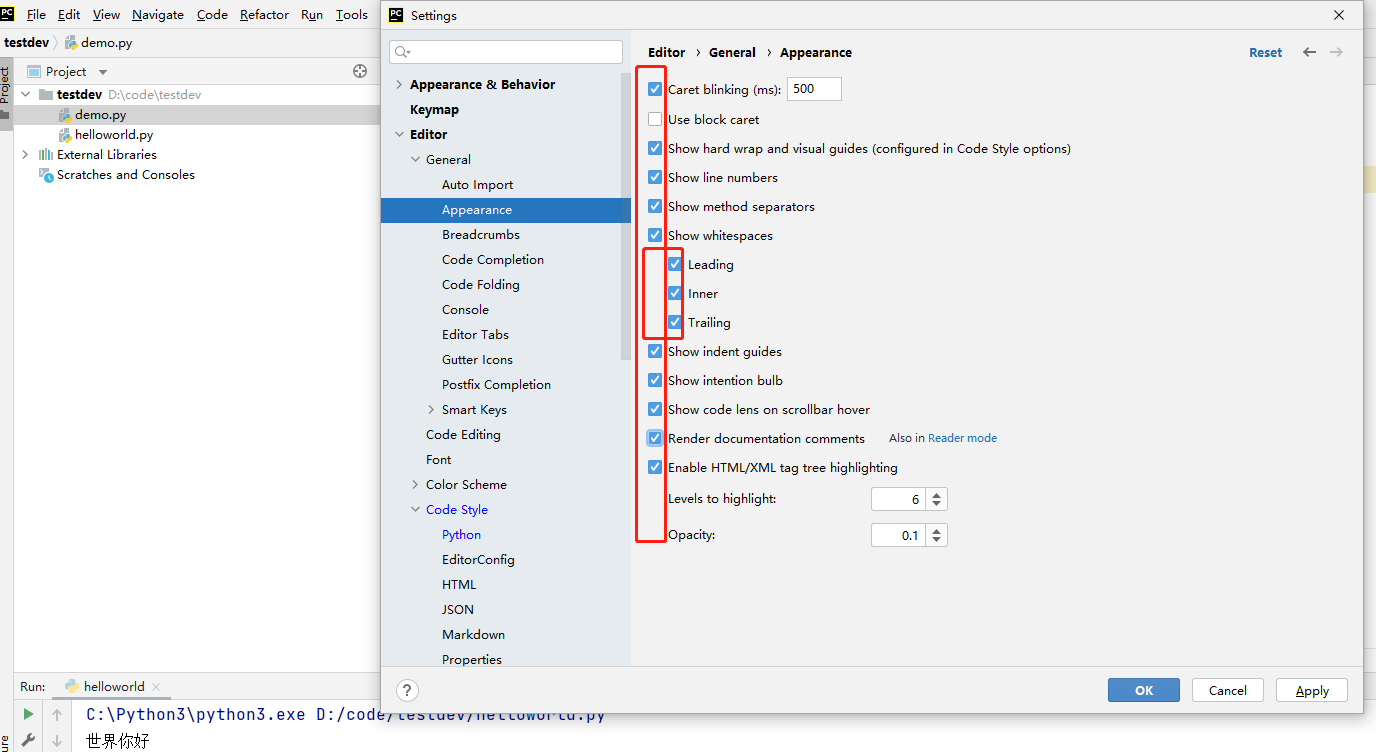Enable the Use block caret checkbox
This screenshot has height=752, width=1376.
(x=655, y=119)
